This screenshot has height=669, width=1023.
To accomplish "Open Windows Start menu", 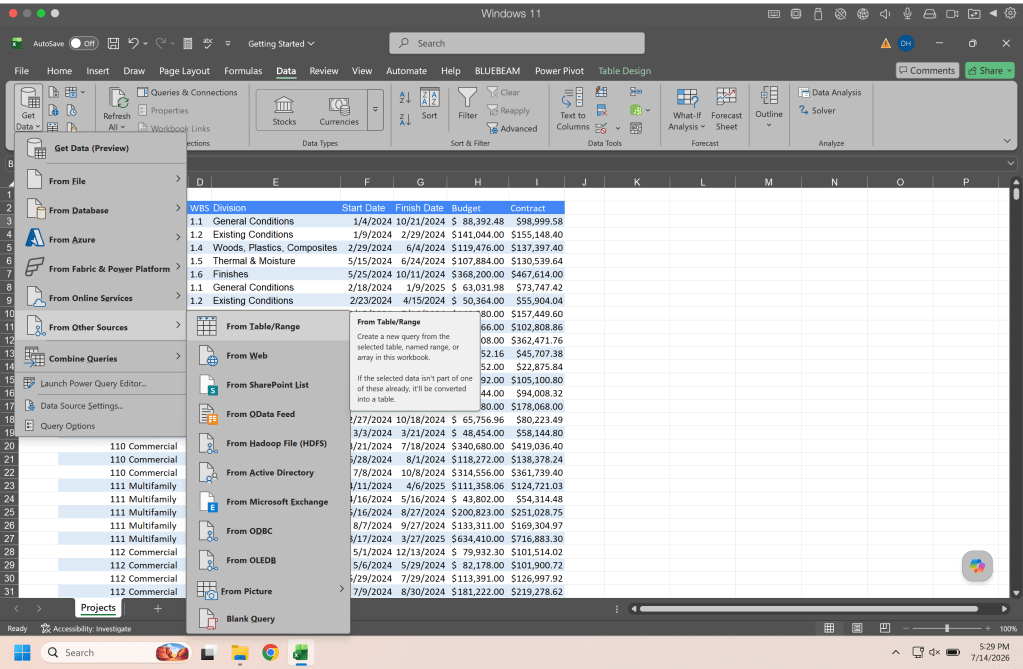I will pyautogui.click(x=22, y=652).
